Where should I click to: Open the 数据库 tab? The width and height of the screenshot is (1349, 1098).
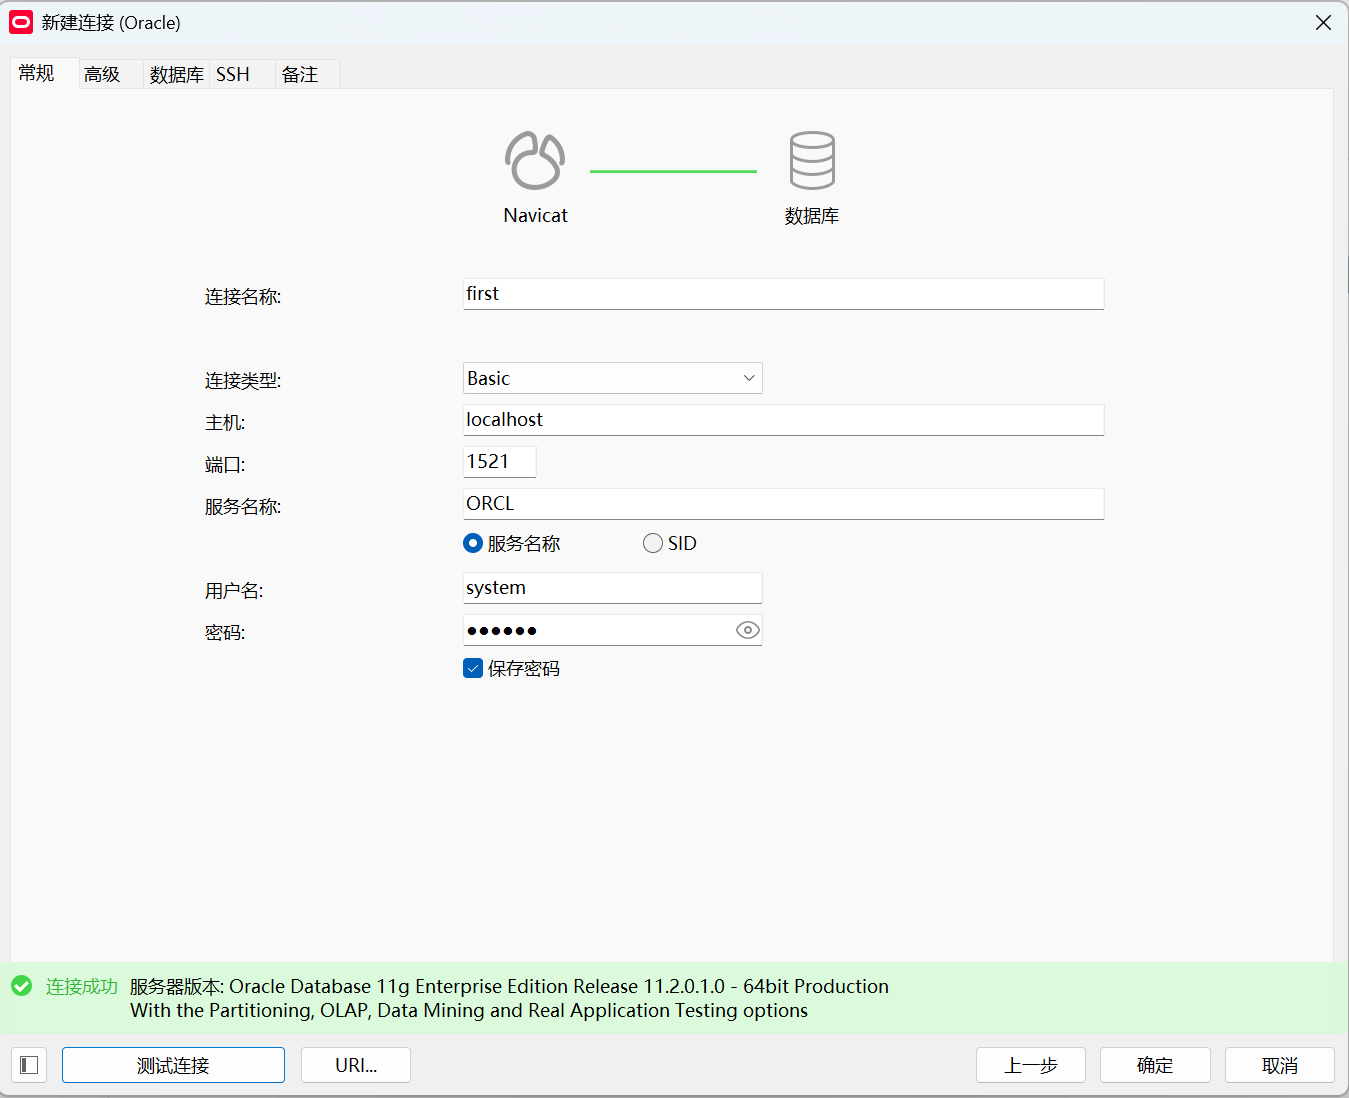click(x=176, y=74)
